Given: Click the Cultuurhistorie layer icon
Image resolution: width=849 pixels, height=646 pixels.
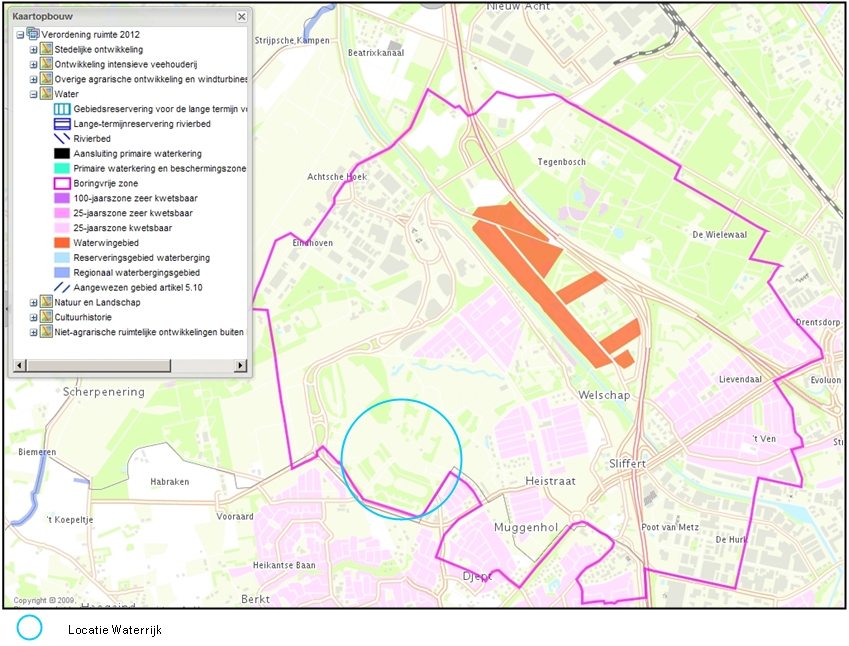Looking at the screenshot, I should 46,317.
